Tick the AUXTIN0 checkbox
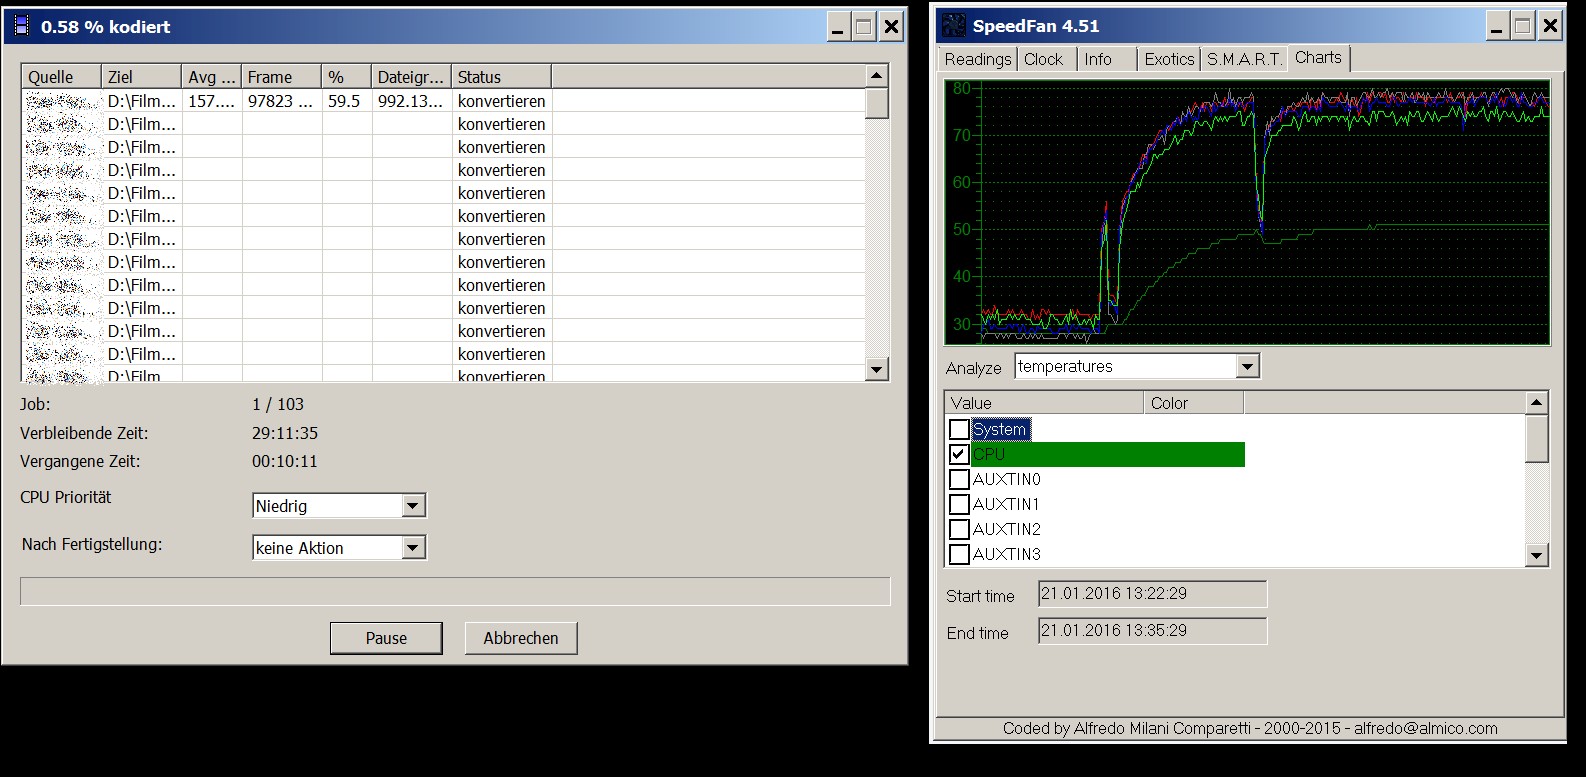Image resolution: width=1586 pixels, height=777 pixels. 959,479
